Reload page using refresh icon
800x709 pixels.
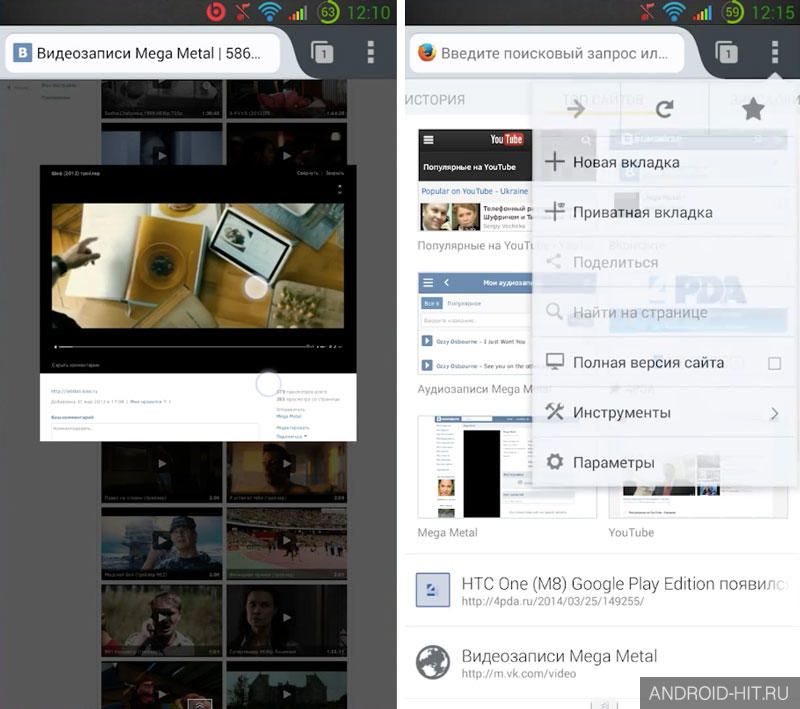point(665,109)
